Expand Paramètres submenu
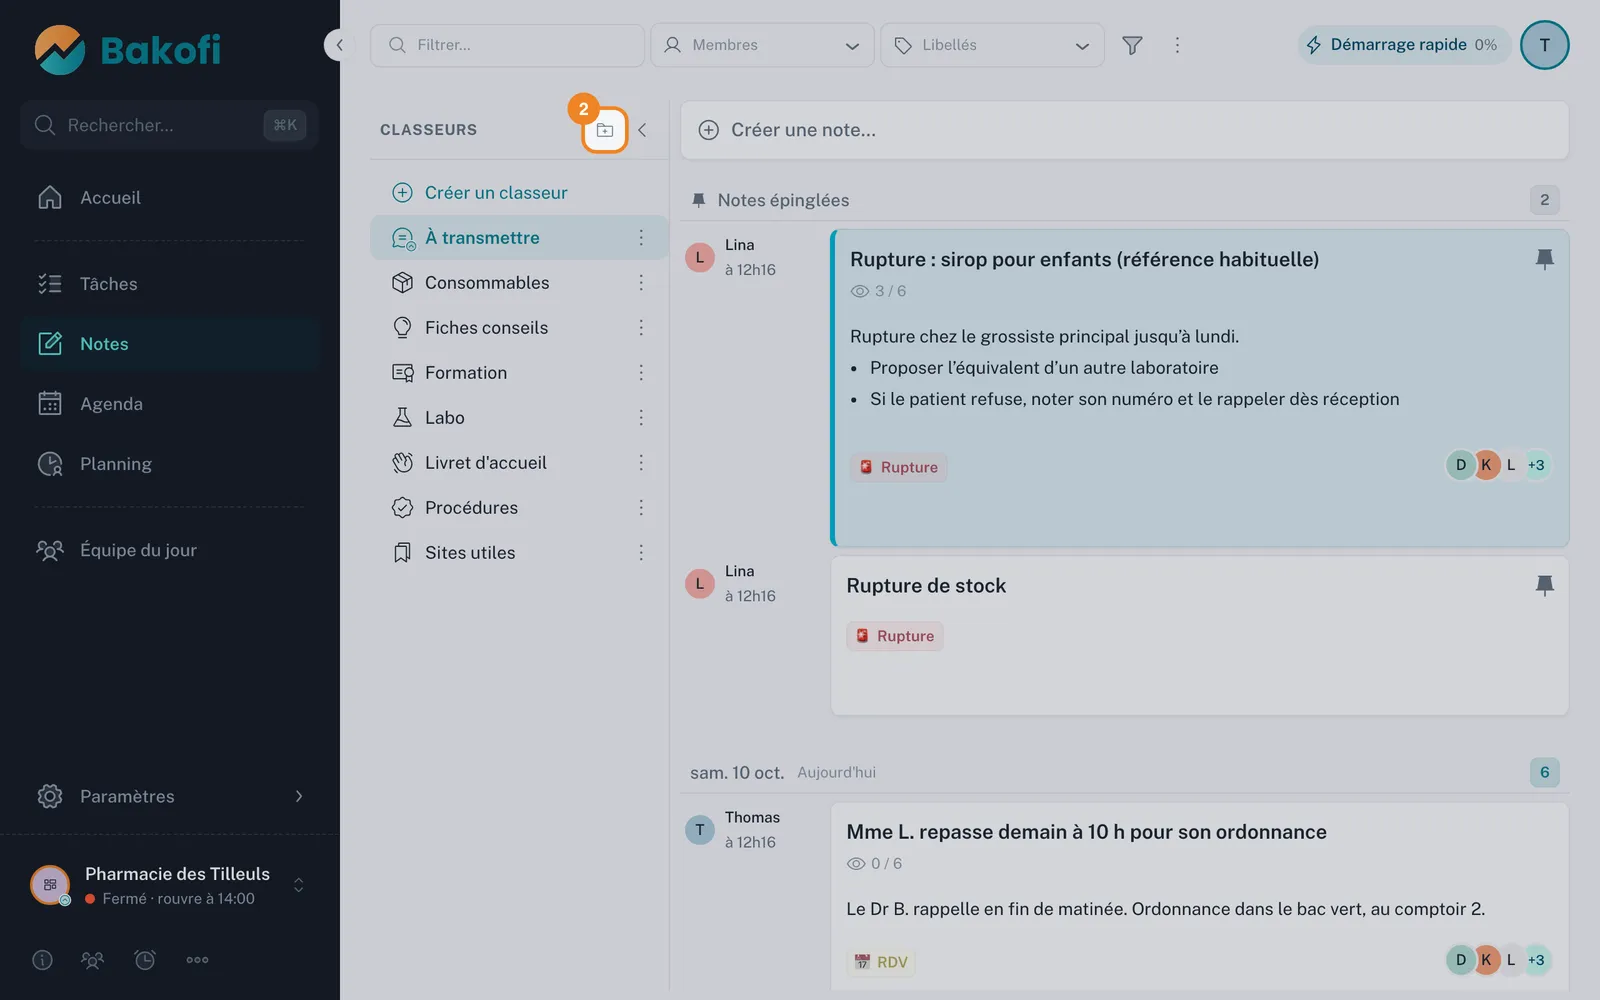The height and width of the screenshot is (1000, 1600). click(170, 796)
